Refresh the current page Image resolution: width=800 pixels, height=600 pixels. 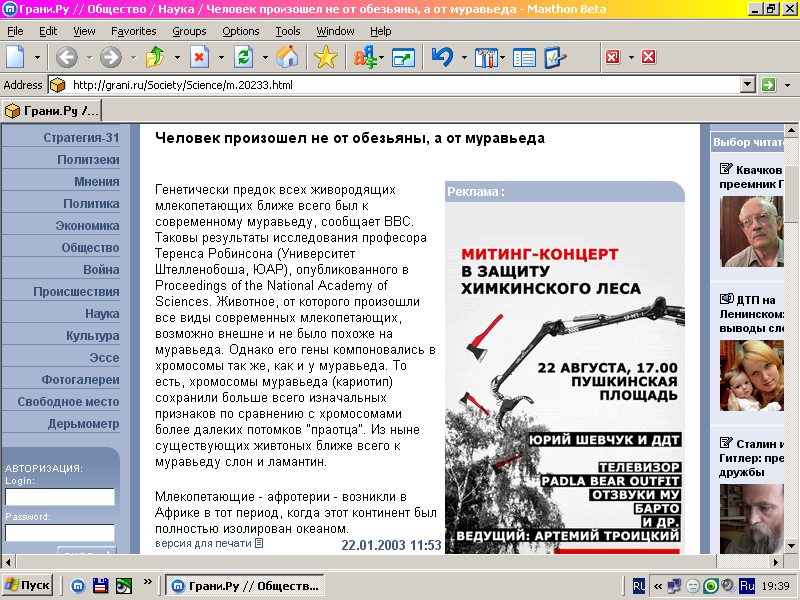[x=243, y=57]
